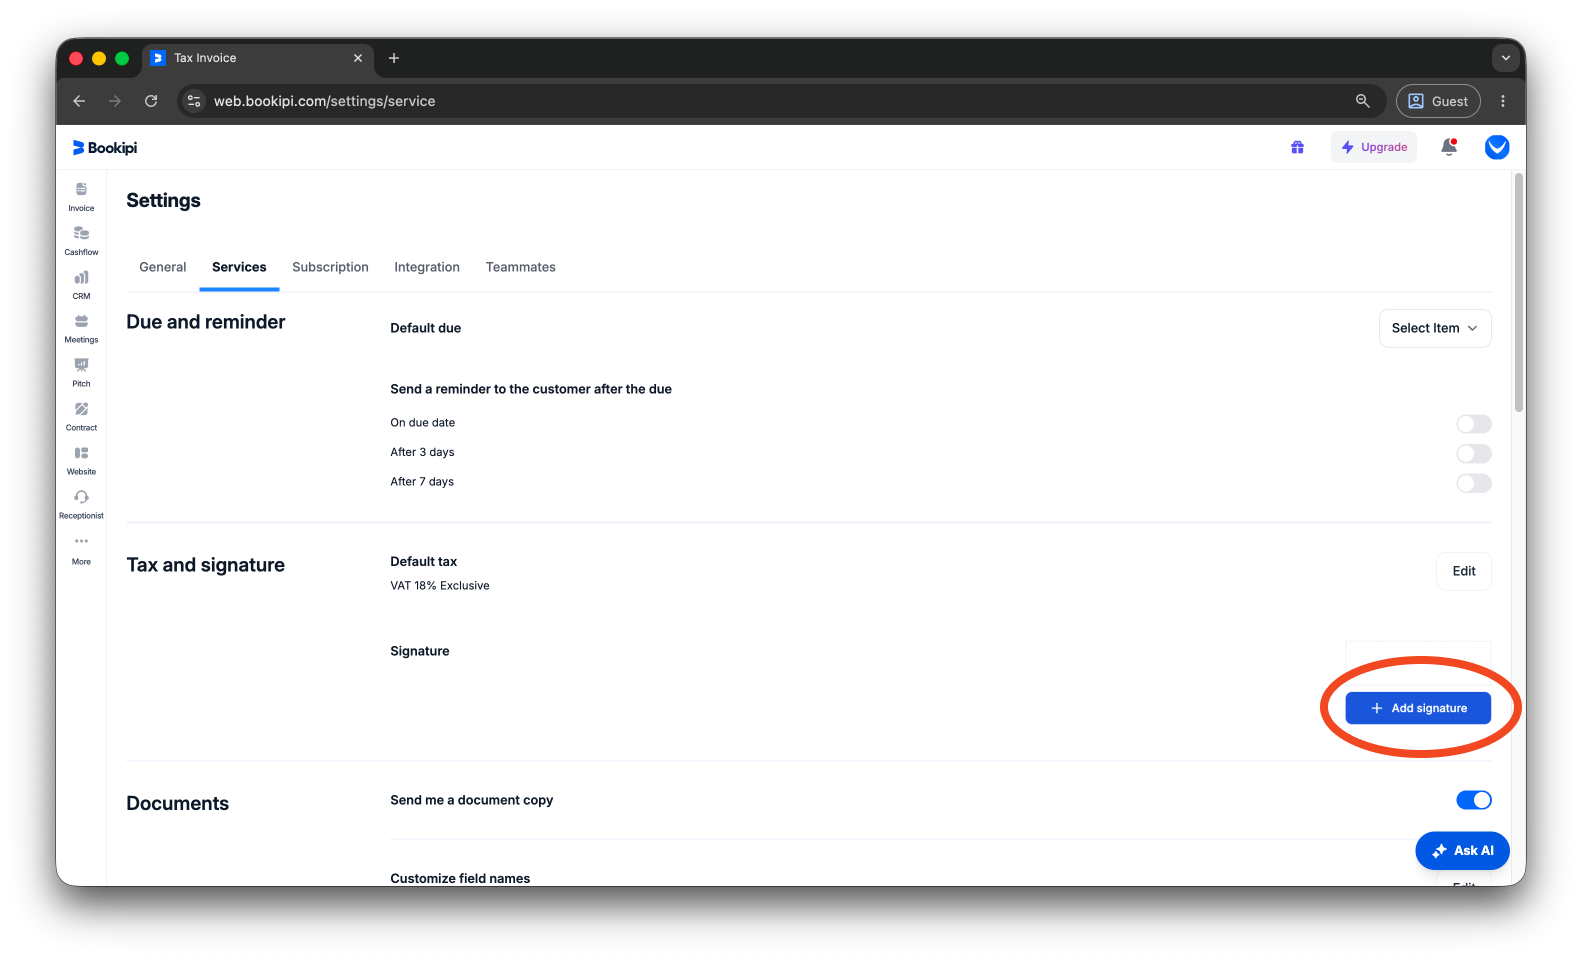Edit the Default tax setting
This screenshot has height=960, width=1582.
tap(1464, 571)
